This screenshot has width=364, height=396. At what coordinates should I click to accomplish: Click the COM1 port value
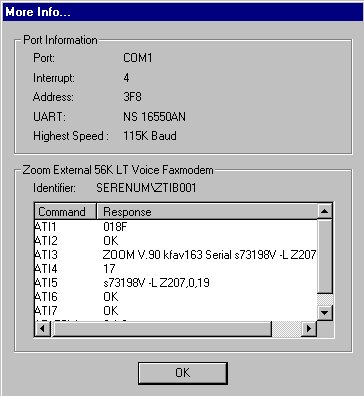tap(138, 58)
